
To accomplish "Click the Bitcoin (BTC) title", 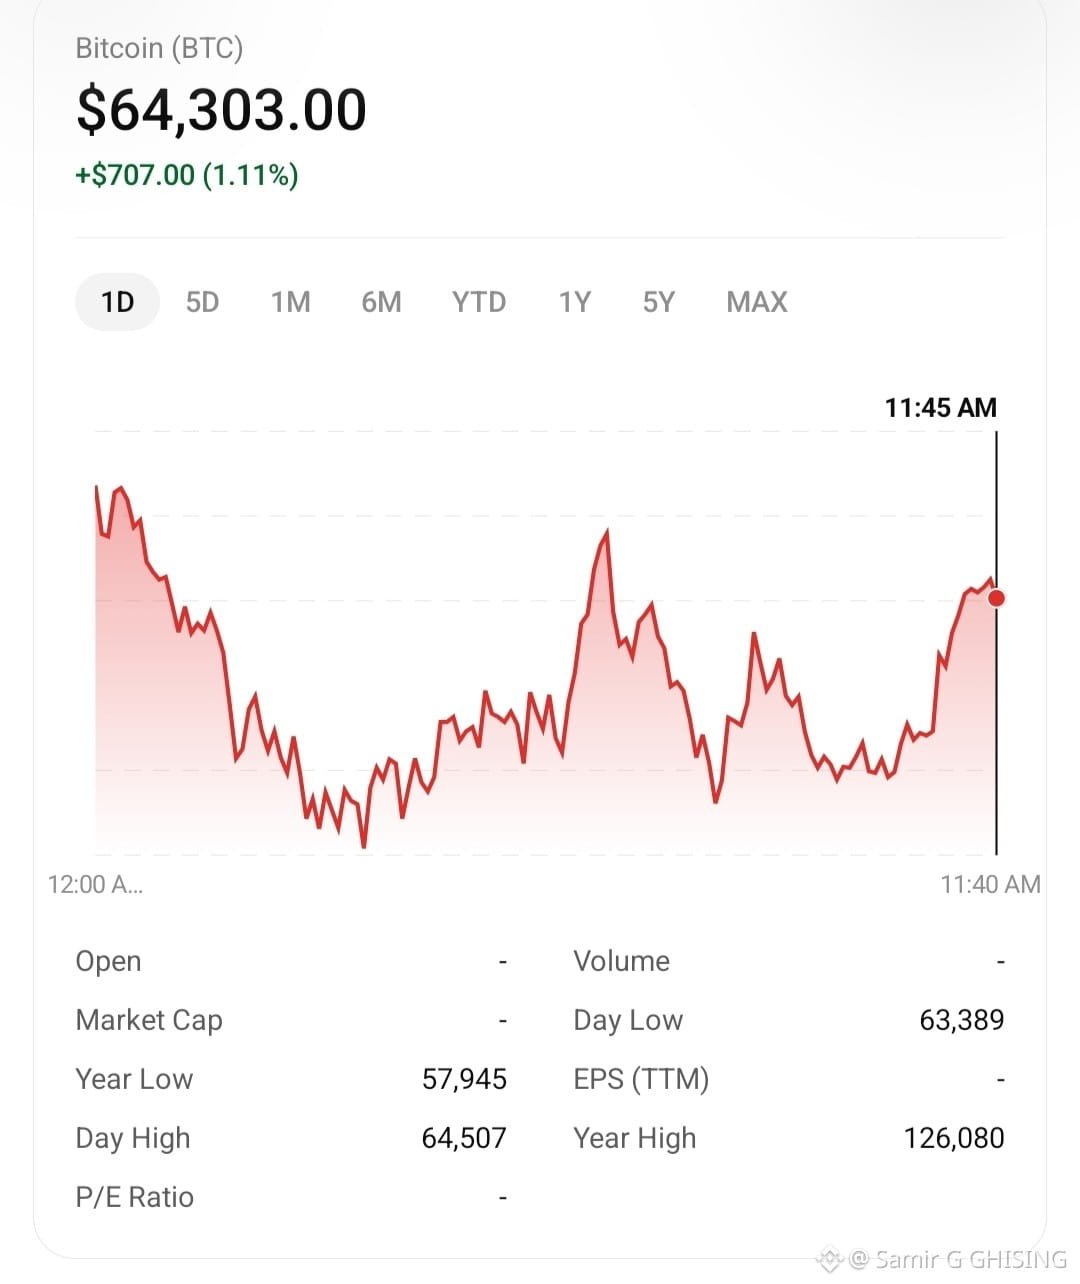I will click(x=159, y=48).
